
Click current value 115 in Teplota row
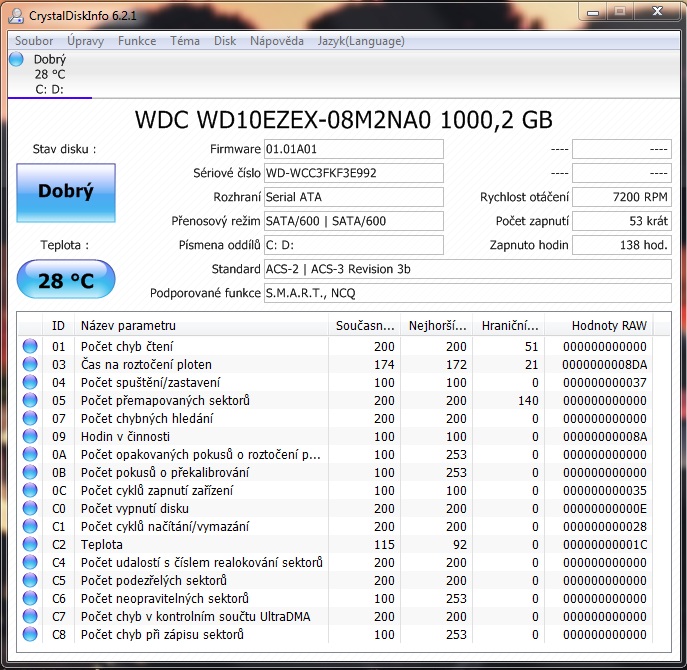[384, 544]
